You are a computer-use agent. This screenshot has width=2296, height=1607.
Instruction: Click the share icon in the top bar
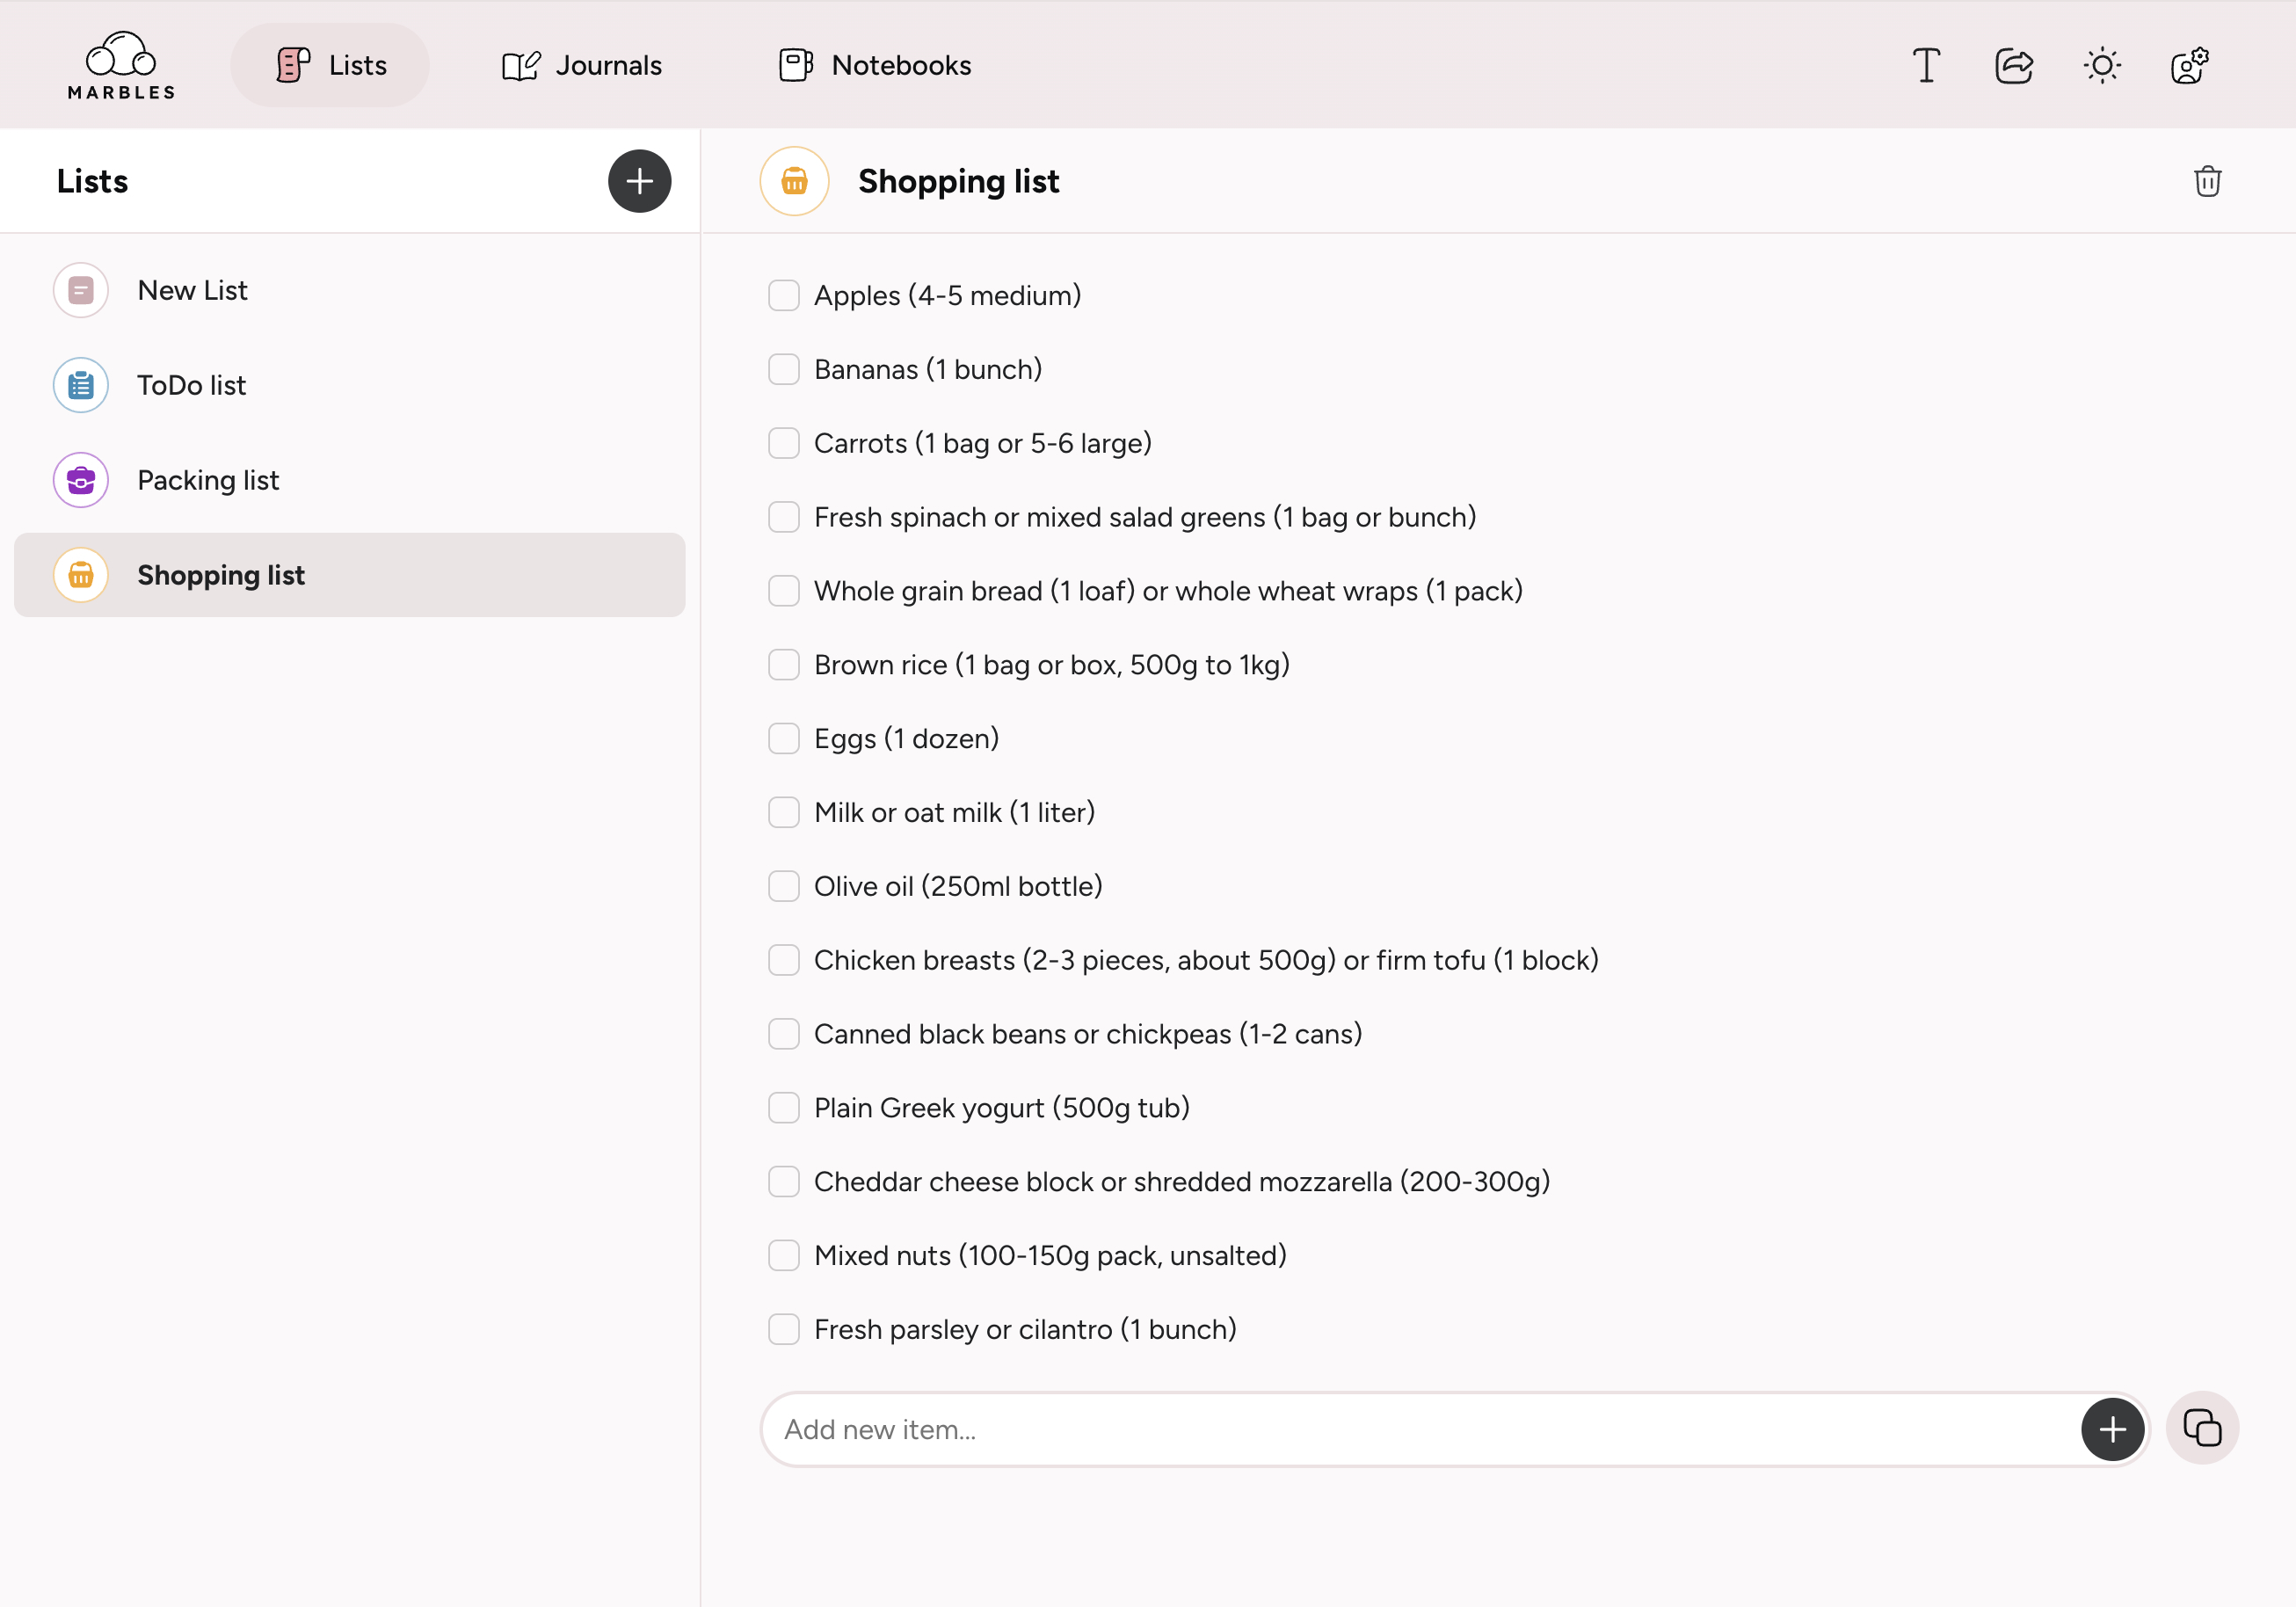(x=2013, y=64)
